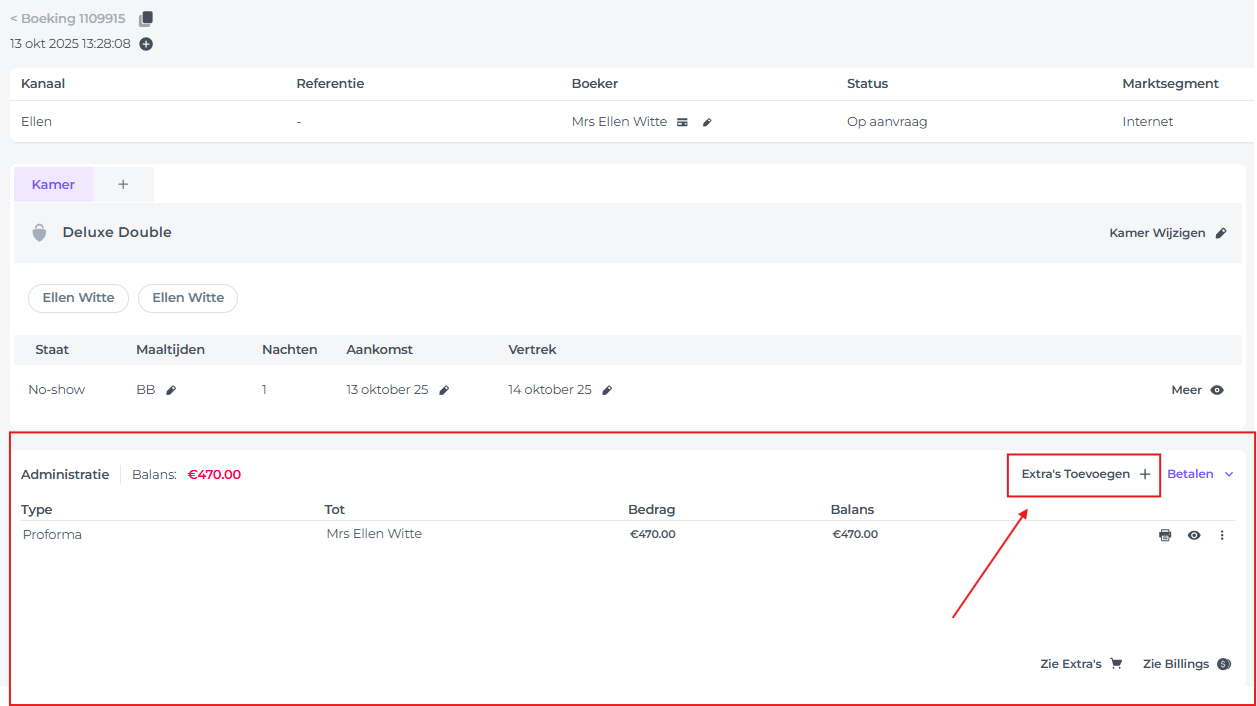Copy booking number 1109915 icon

point(146,19)
